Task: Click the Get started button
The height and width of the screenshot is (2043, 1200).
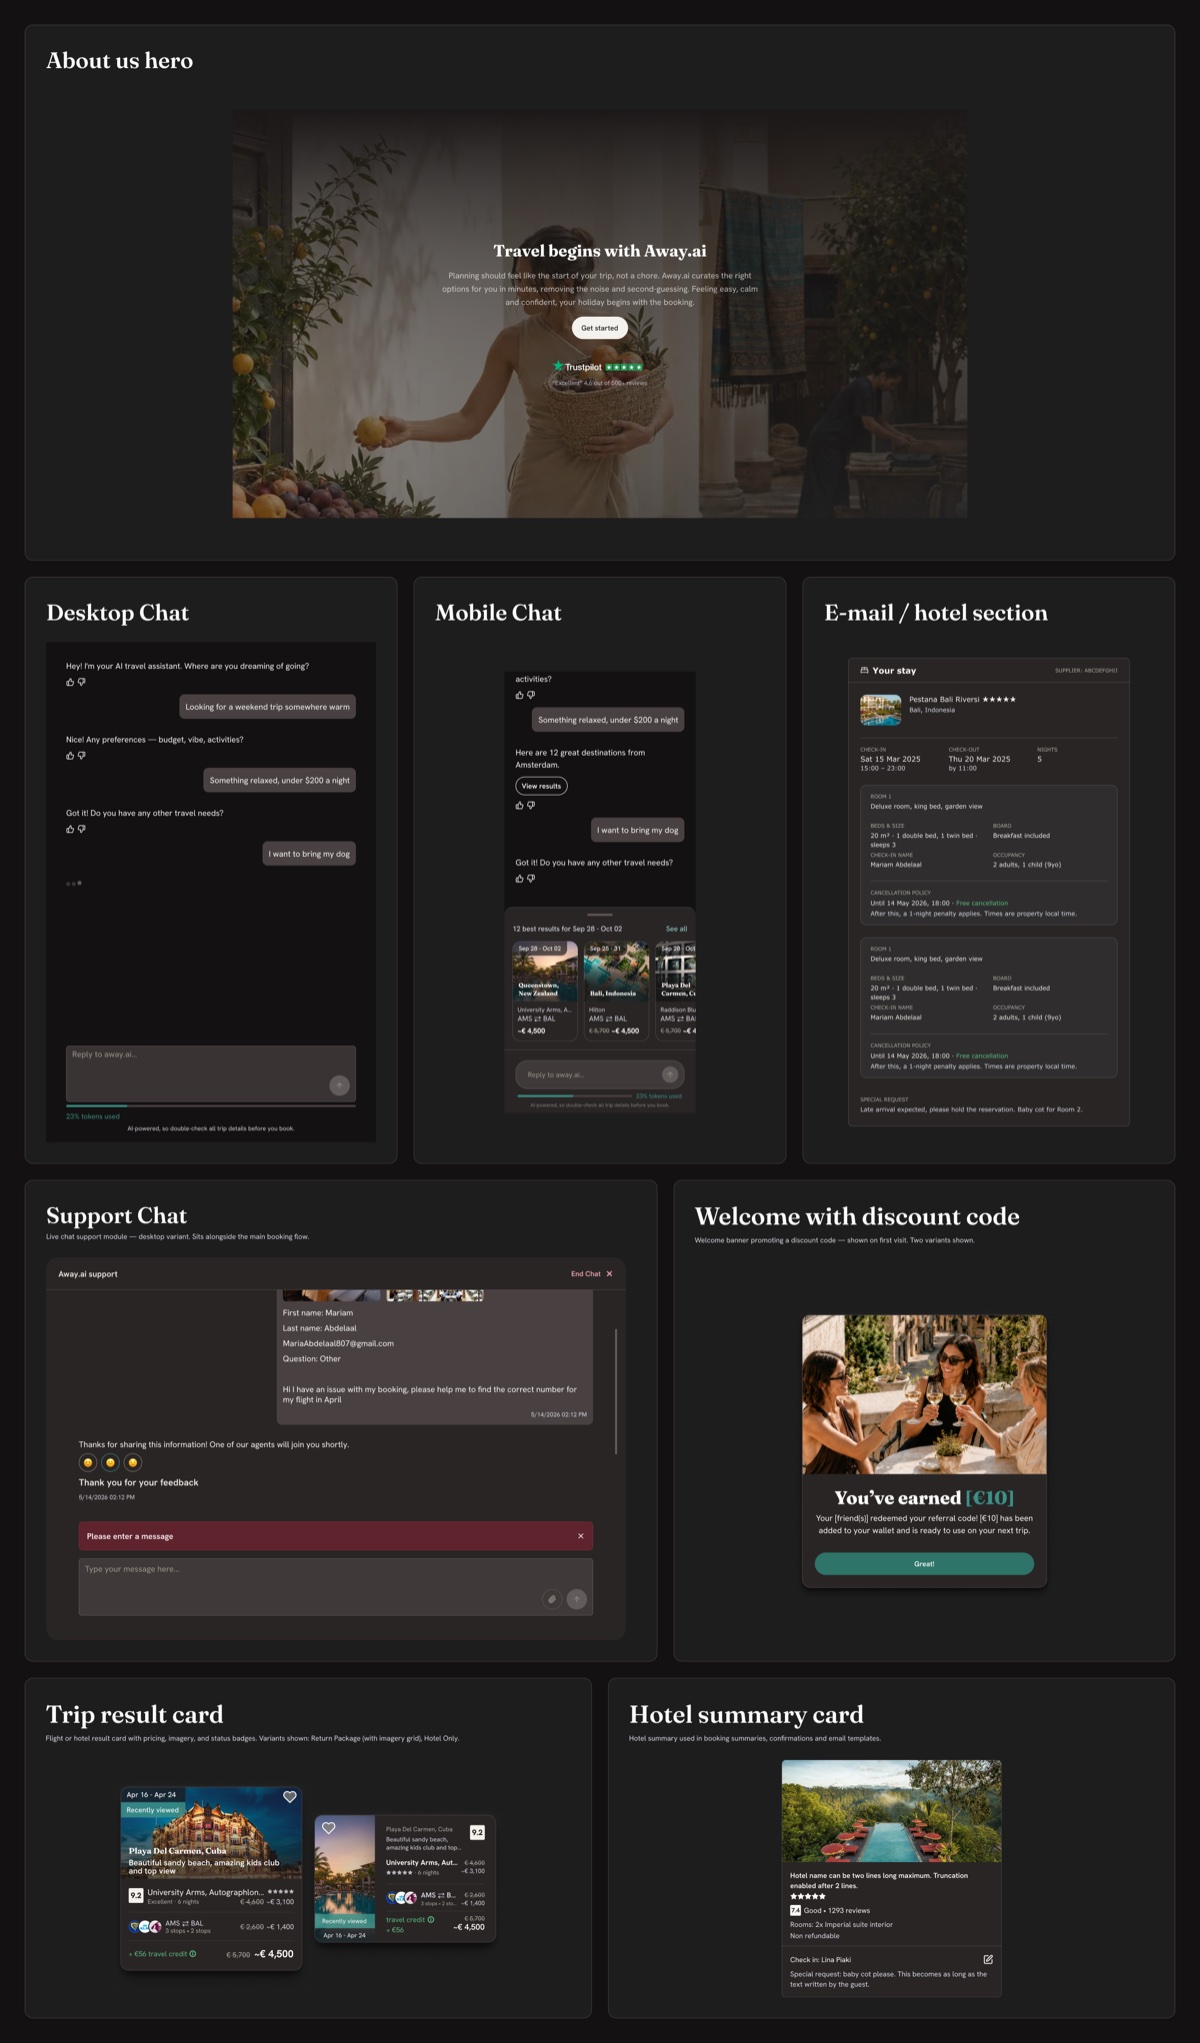Action: click(600, 328)
